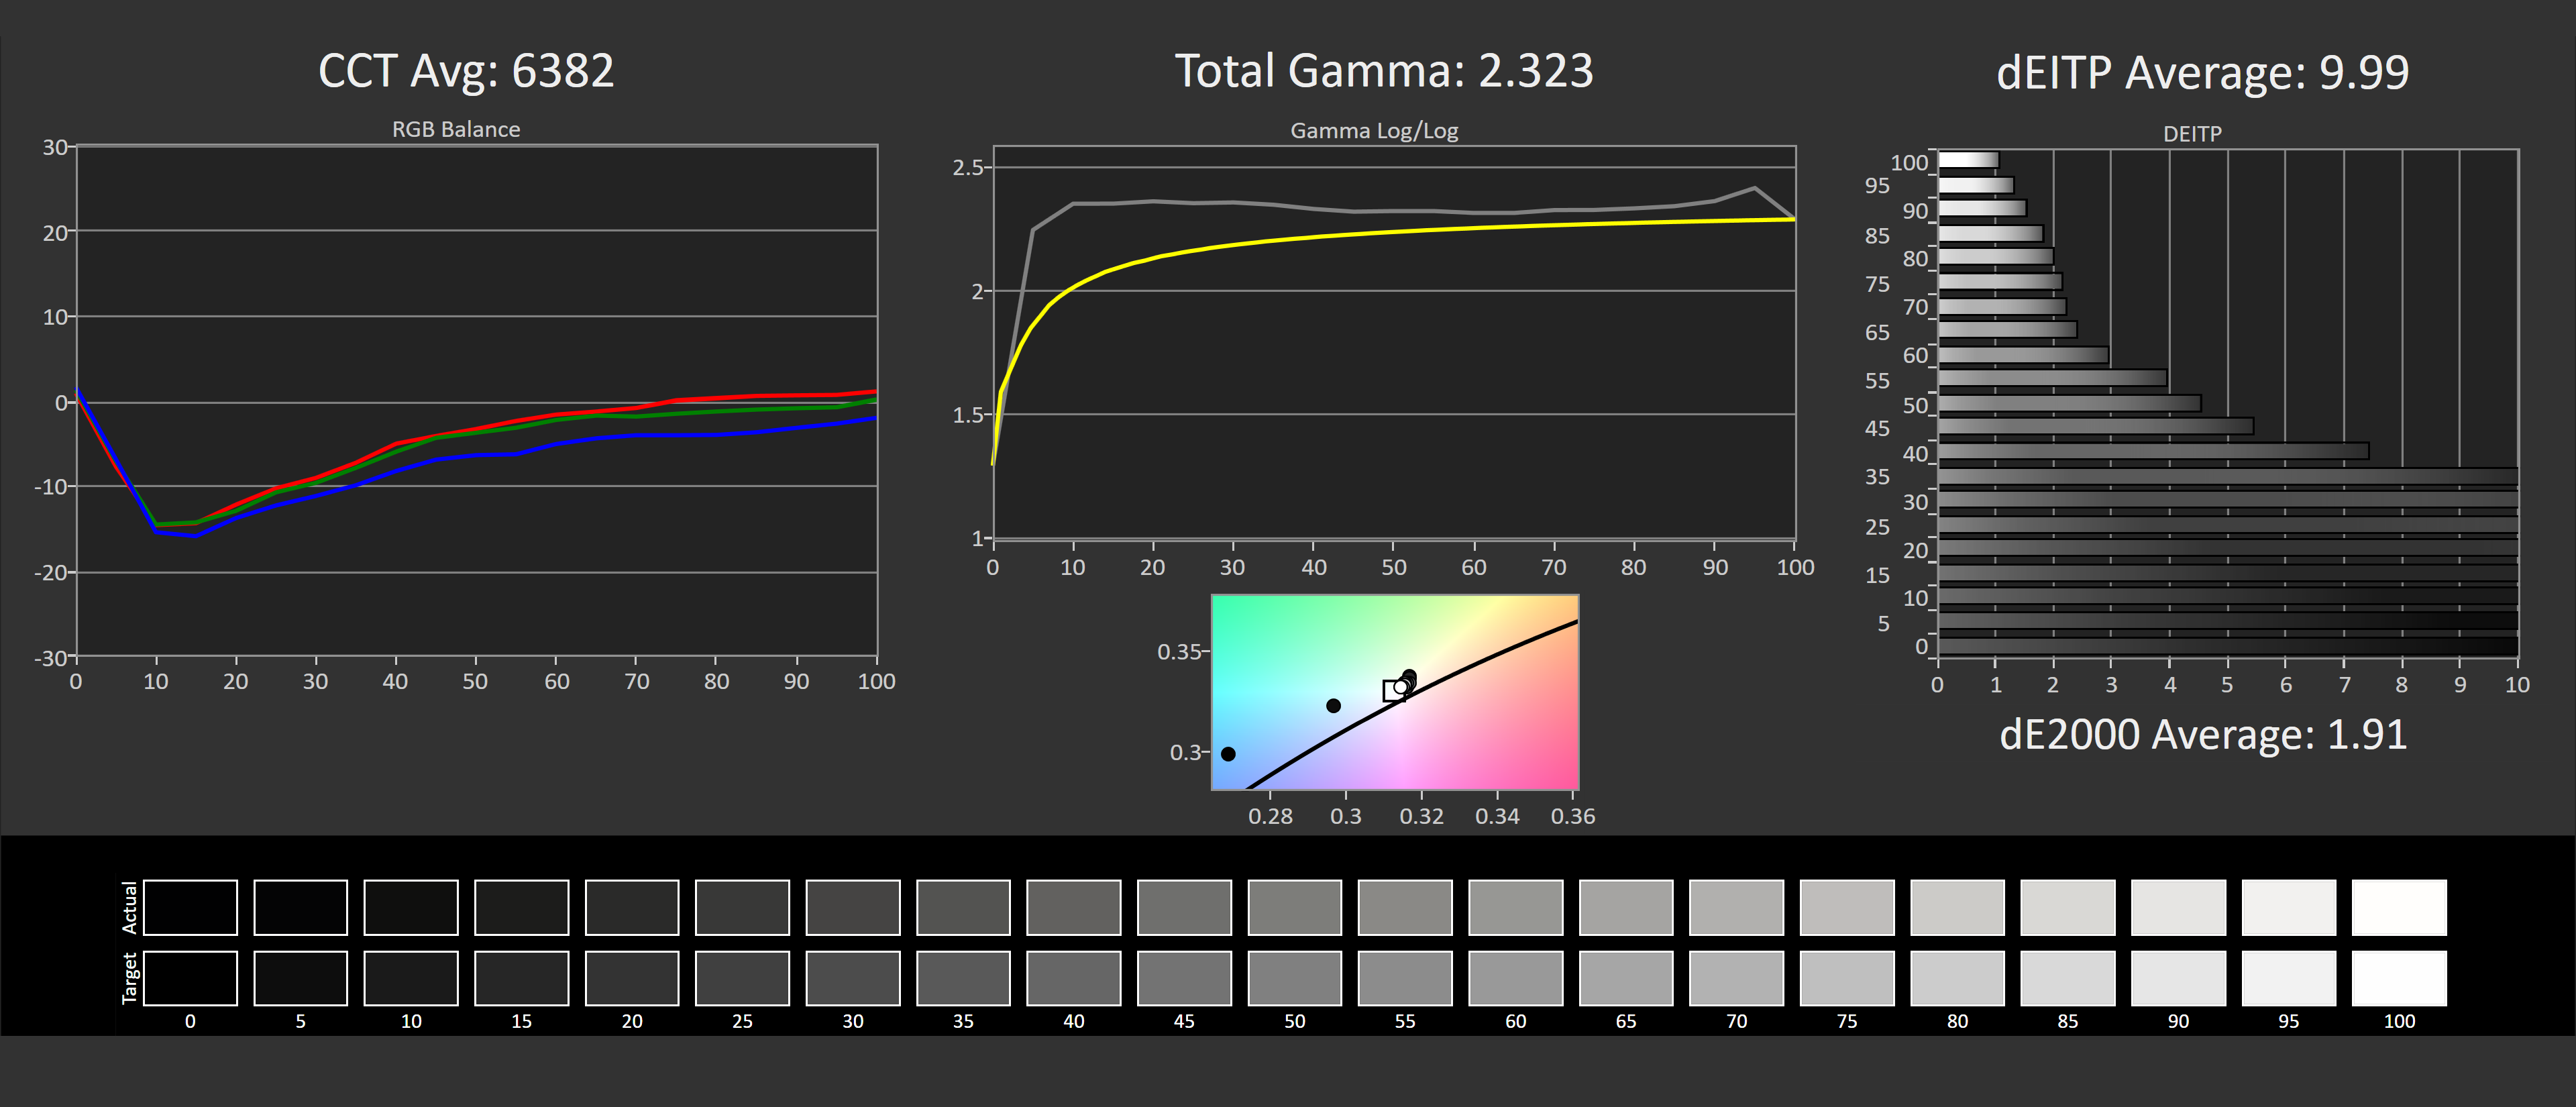
Task: Click the Total Gamma: 2.323 readout
Action: point(1383,71)
